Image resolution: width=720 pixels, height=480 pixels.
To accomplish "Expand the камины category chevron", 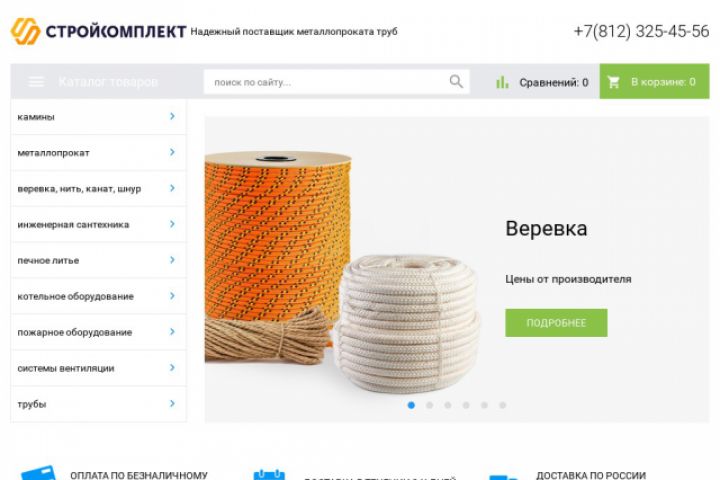I will (172, 116).
